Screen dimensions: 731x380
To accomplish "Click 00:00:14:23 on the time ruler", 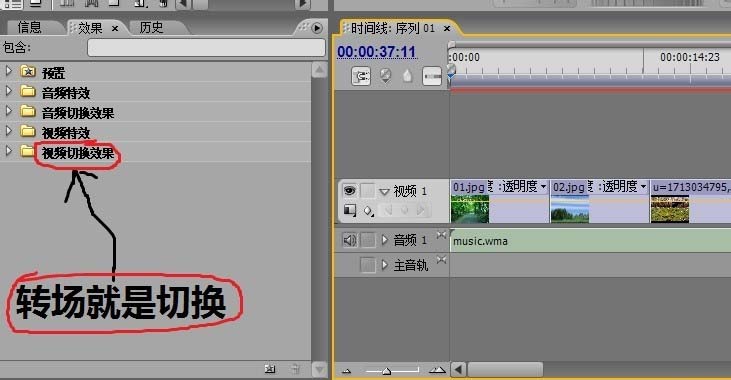I will pos(690,57).
